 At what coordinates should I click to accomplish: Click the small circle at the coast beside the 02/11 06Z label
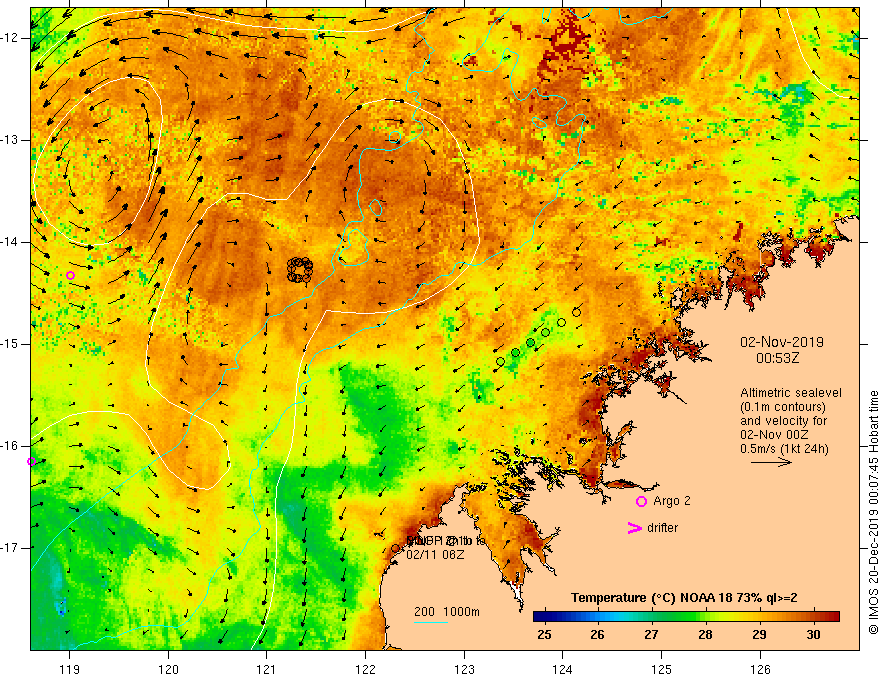coord(396,548)
